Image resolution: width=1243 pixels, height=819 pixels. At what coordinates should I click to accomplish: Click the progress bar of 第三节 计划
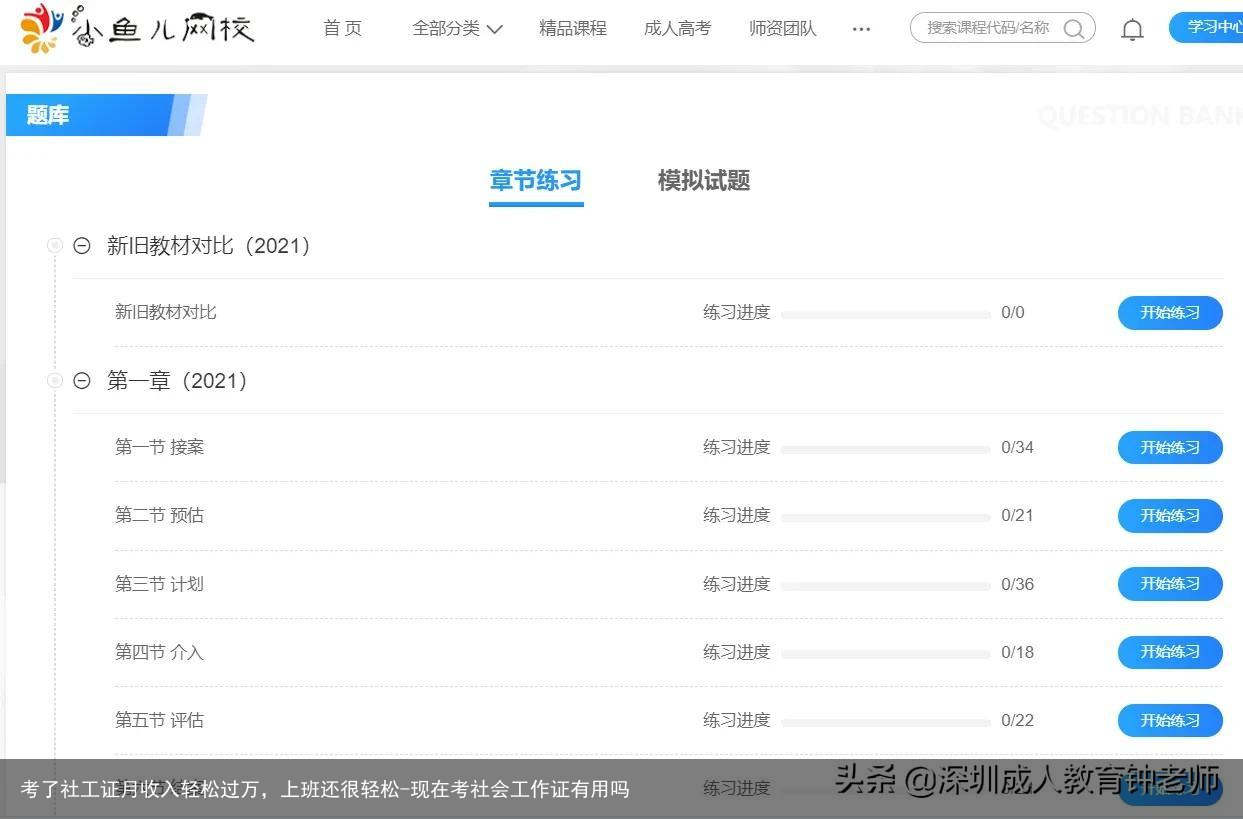[x=885, y=584]
